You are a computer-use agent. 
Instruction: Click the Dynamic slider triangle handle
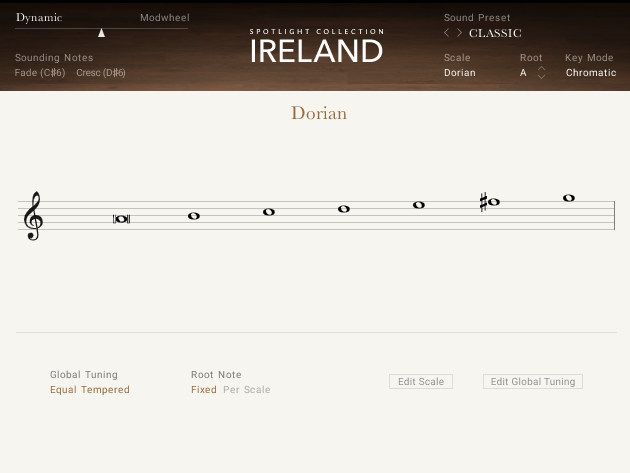click(102, 33)
